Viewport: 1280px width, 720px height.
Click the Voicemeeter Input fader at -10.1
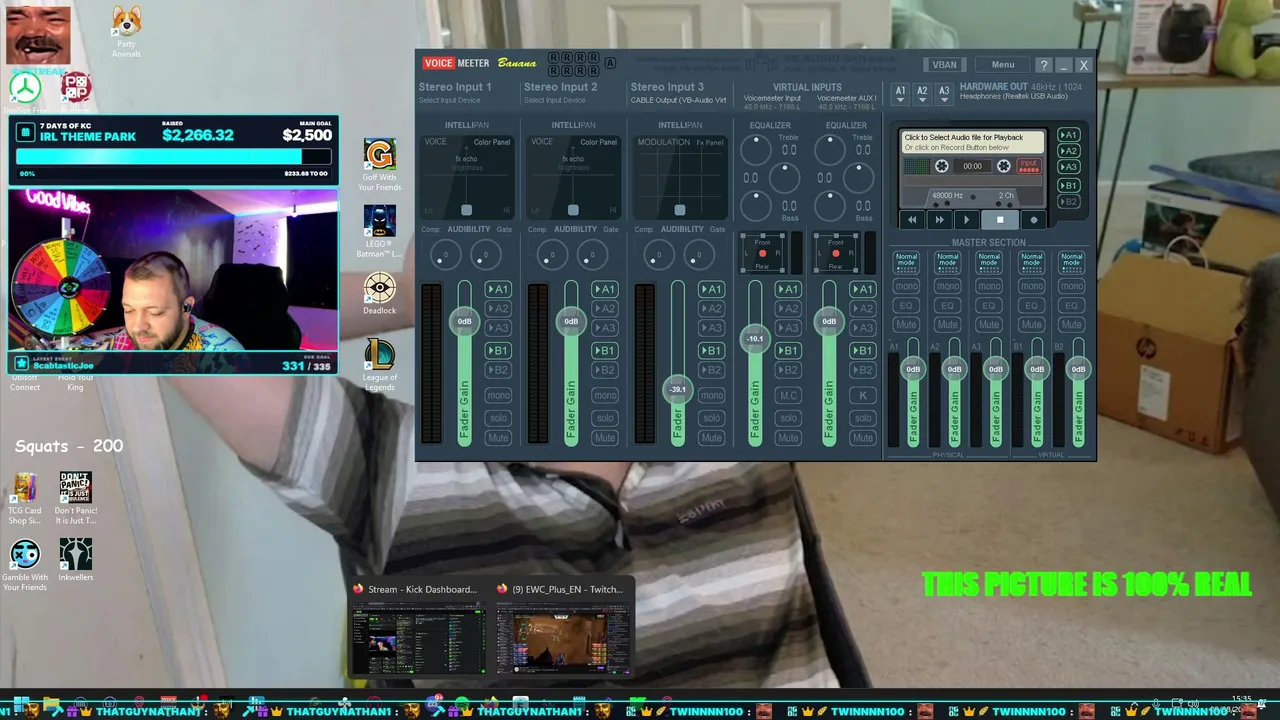tap(755, 339)
